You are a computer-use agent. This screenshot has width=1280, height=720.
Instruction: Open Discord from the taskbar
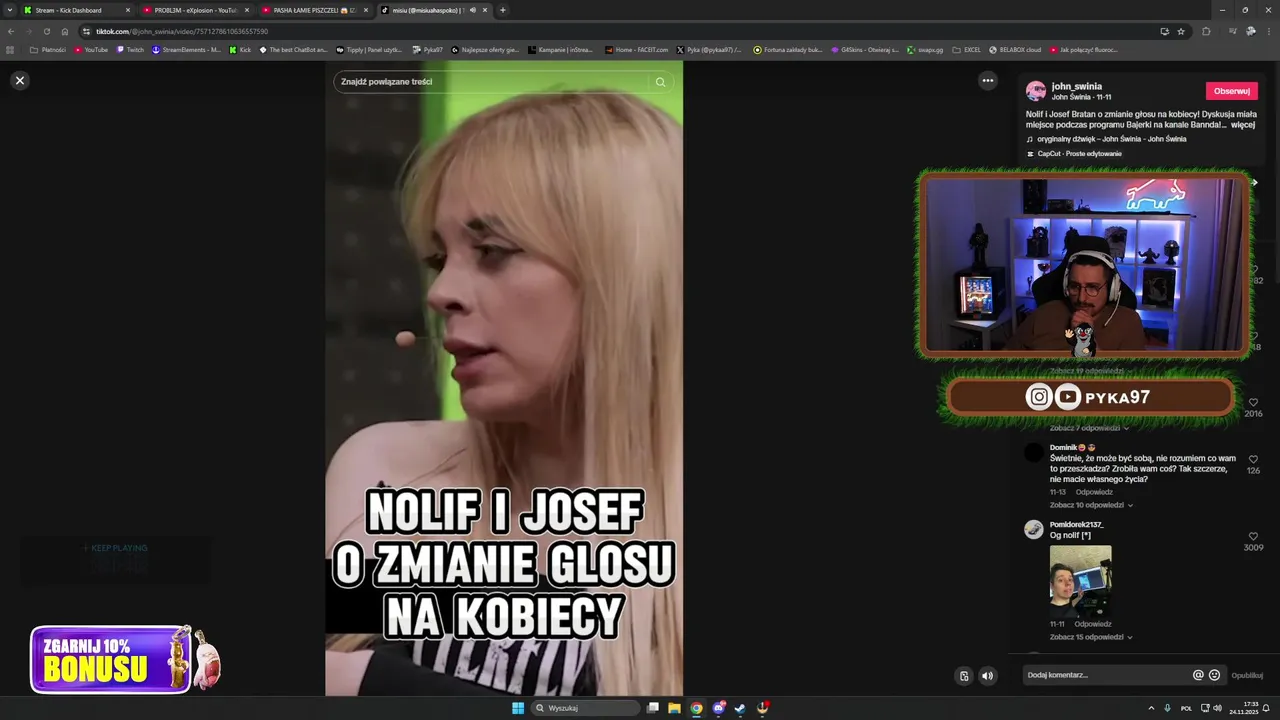point(718,708)
